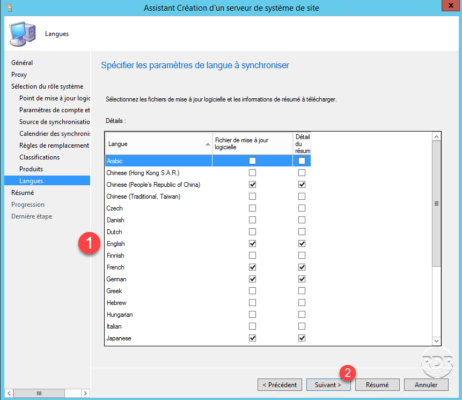Check software update file for Arabic

pos(252,161)
